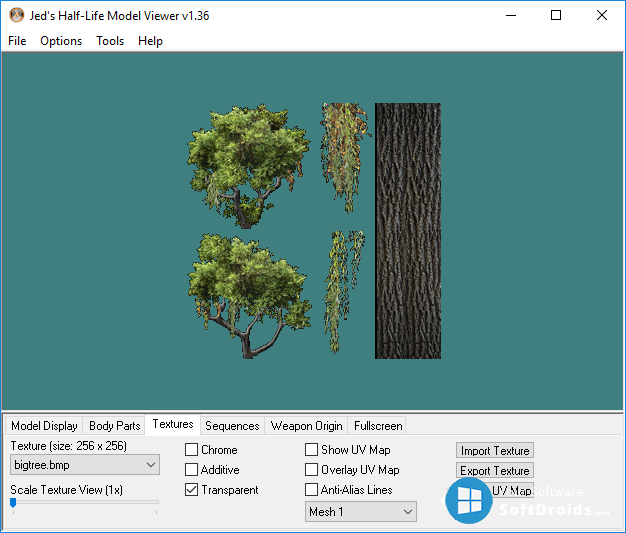Open the Help menu

click(x=151, y=41)
